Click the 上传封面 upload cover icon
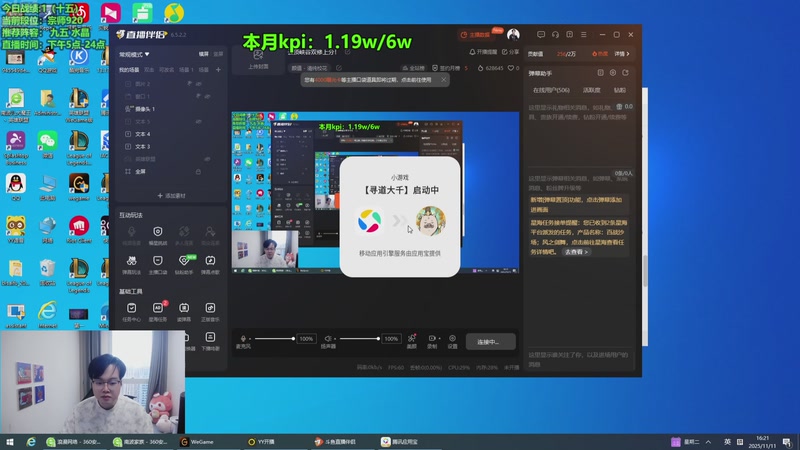This screenshot has width=800, height=450. pyautogui.click(x=258, y=55)
